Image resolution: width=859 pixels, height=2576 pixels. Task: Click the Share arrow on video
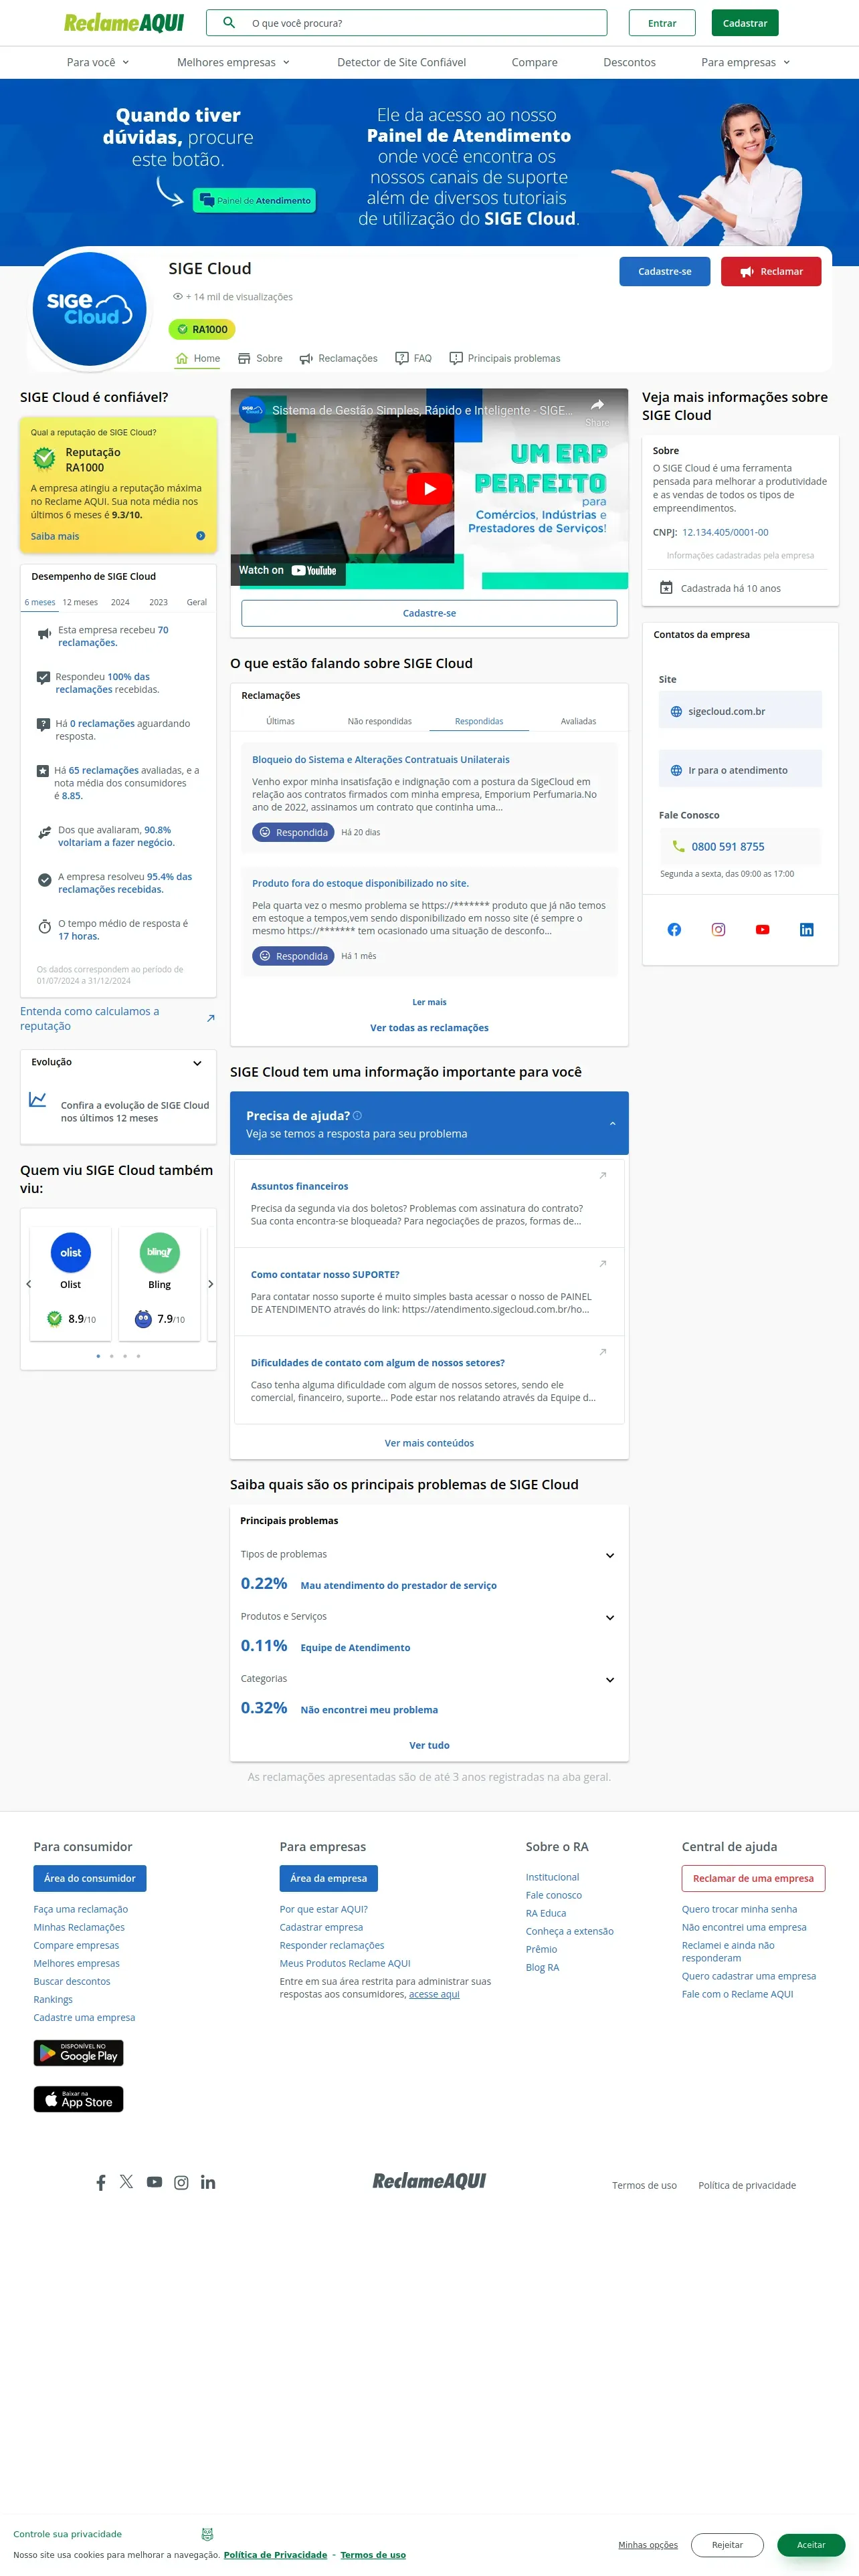(x=597, y=405)
